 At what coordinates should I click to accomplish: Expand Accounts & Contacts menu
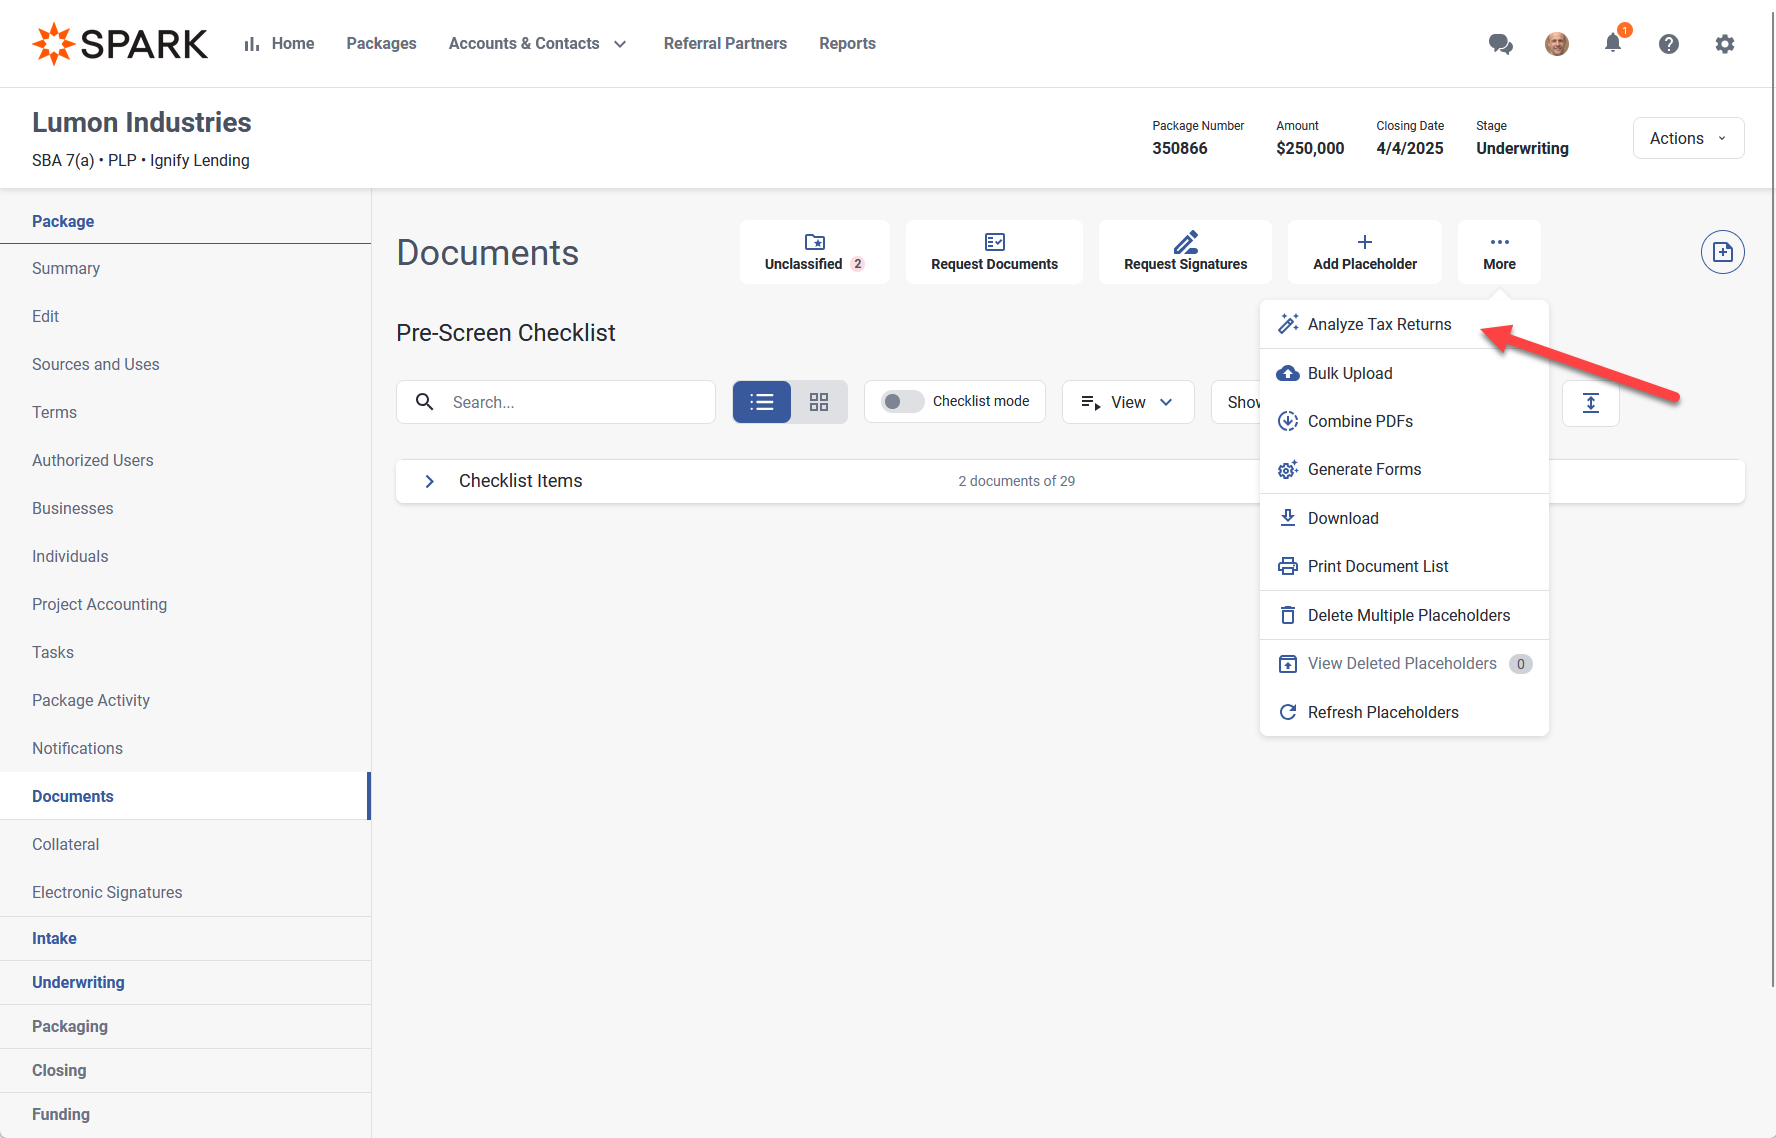pyautogui.click(x=538, y=44)
